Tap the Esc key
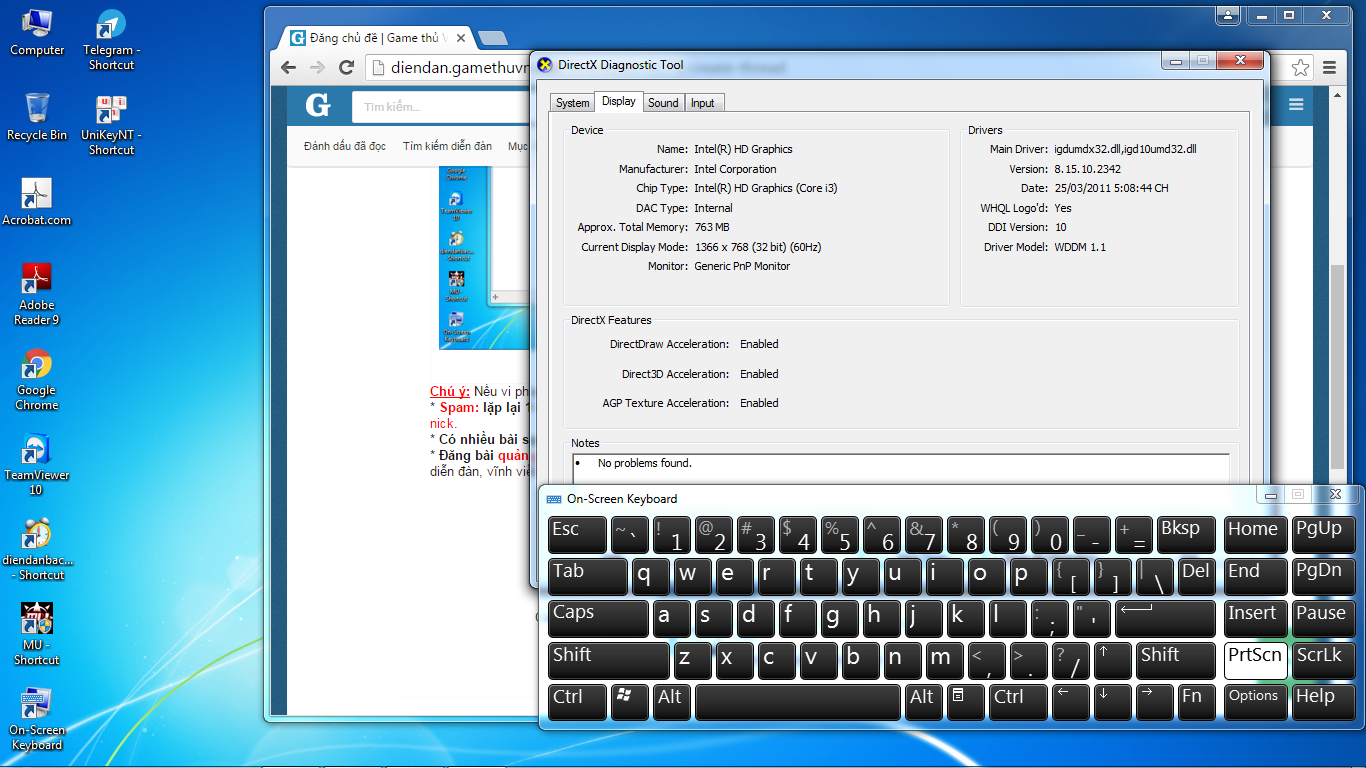 577,533
